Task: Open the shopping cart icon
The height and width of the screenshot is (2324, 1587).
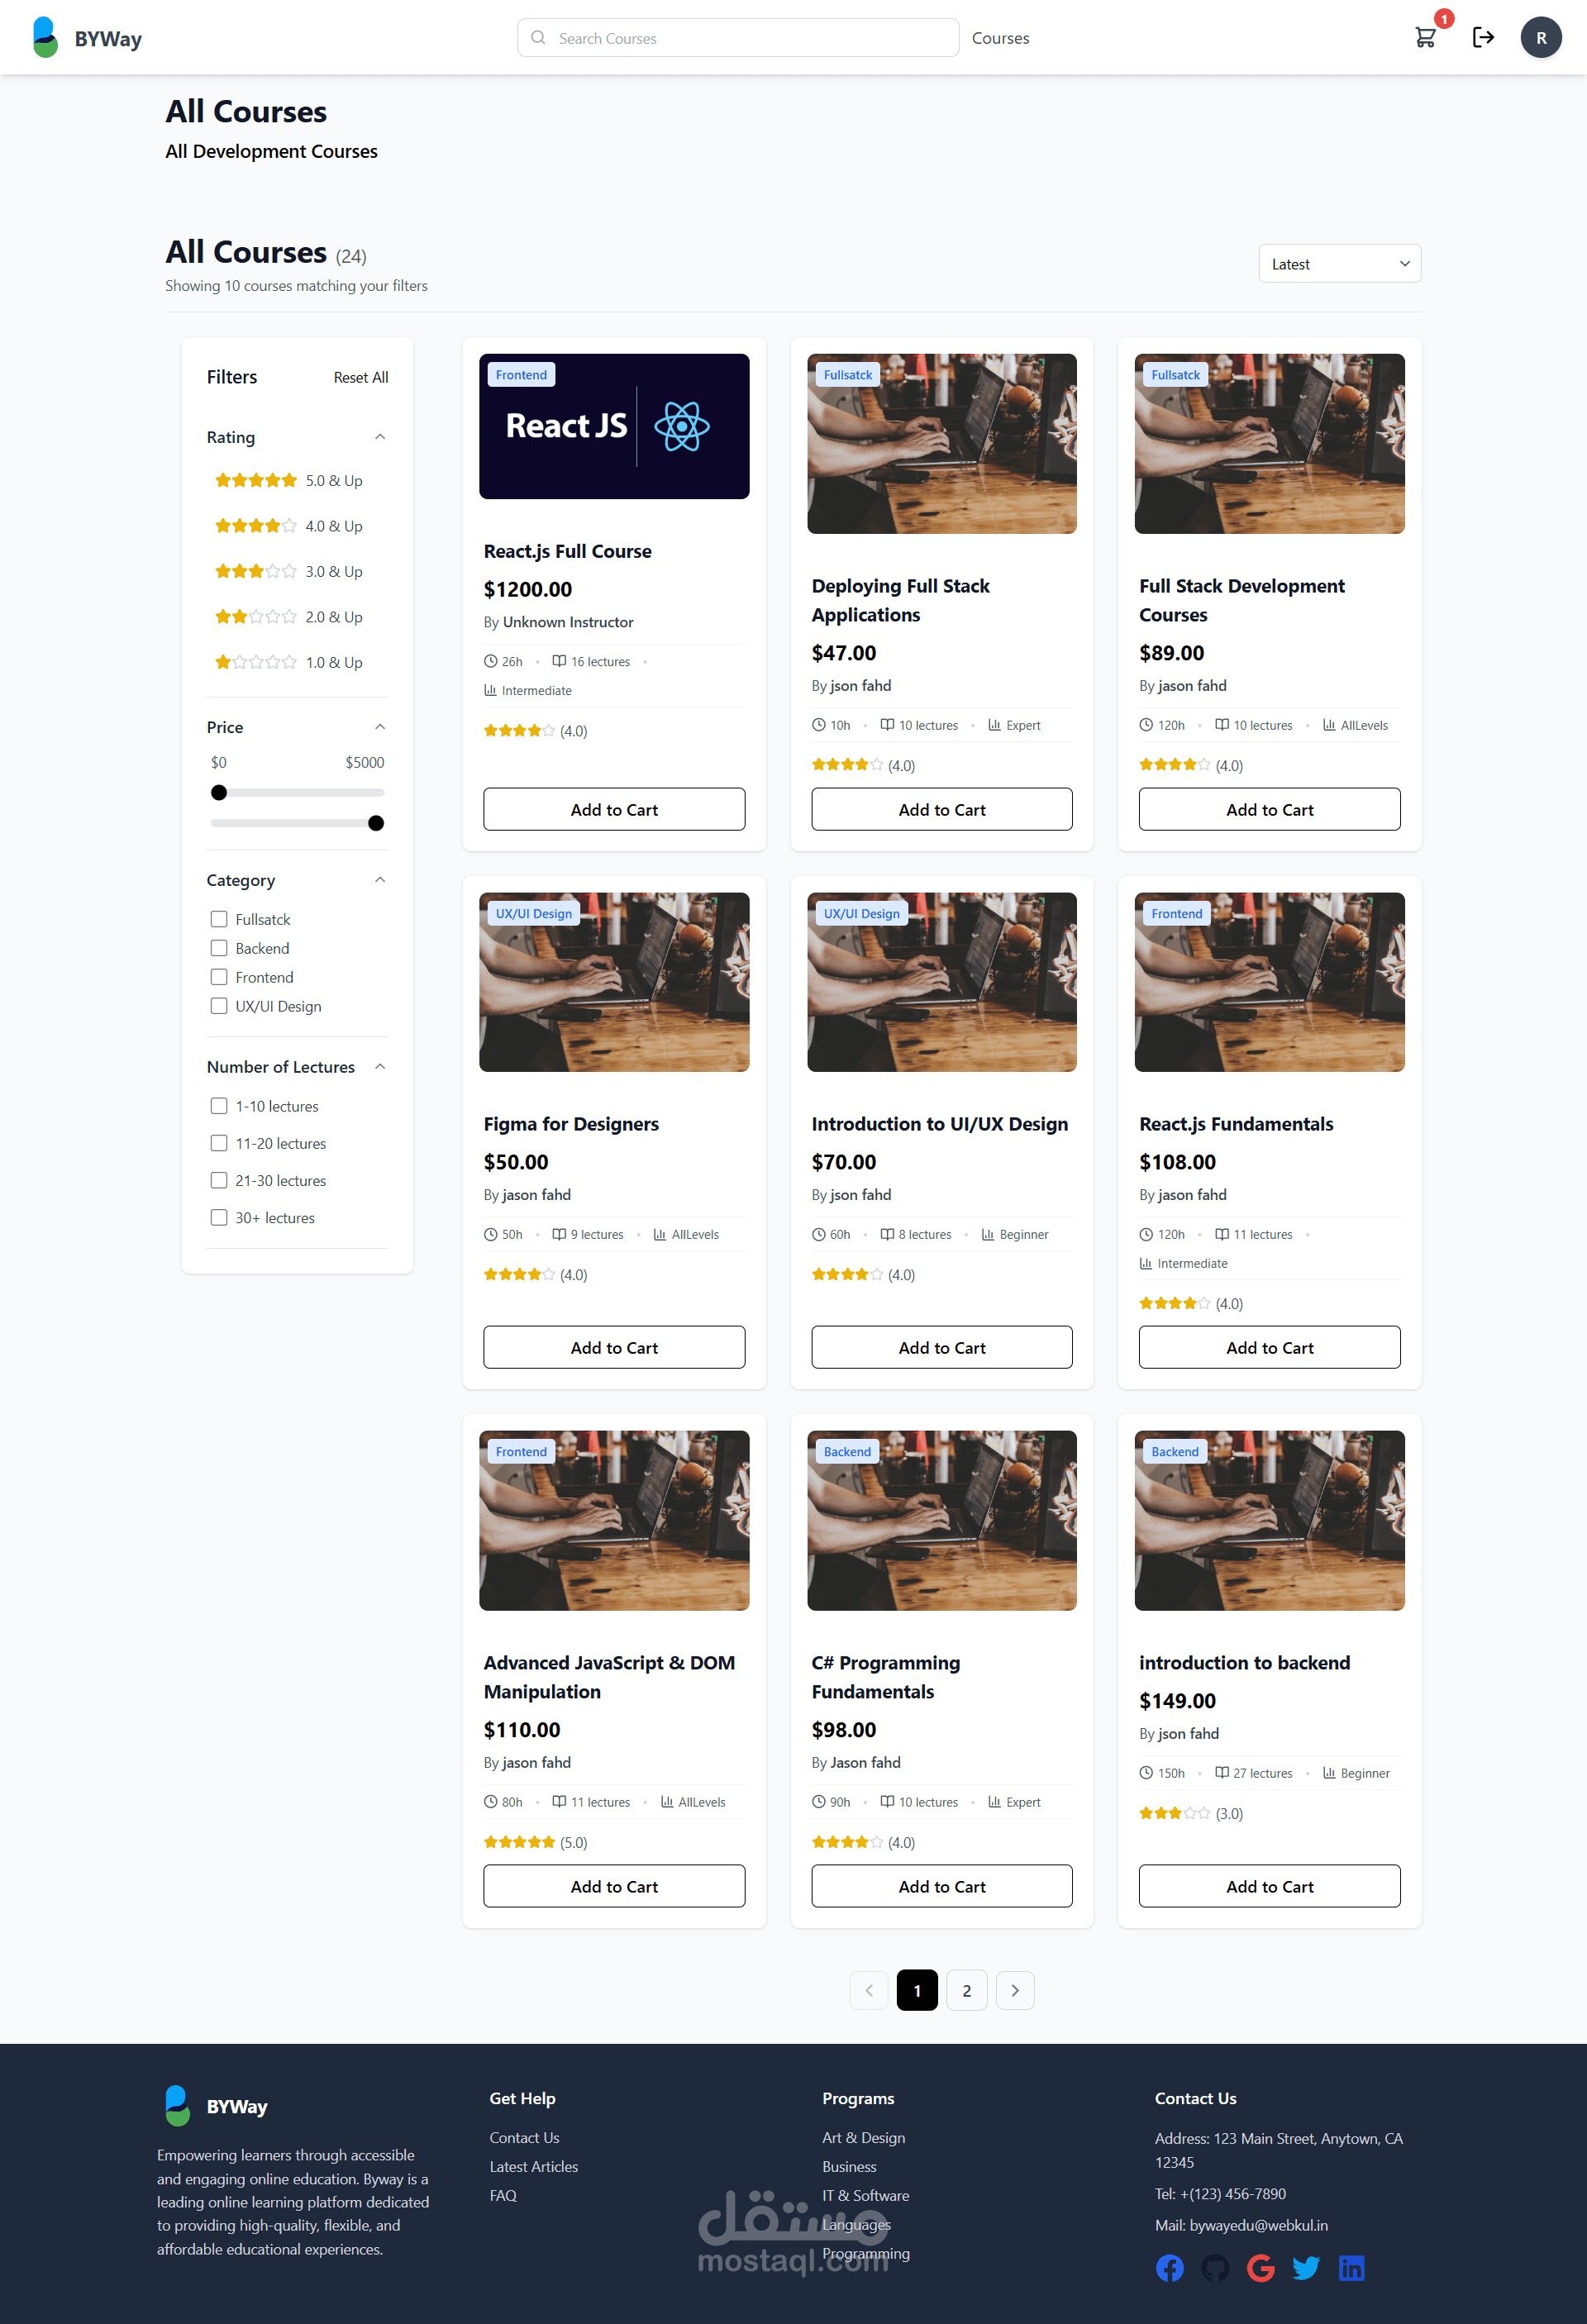Action: (x=1425, y=38)
